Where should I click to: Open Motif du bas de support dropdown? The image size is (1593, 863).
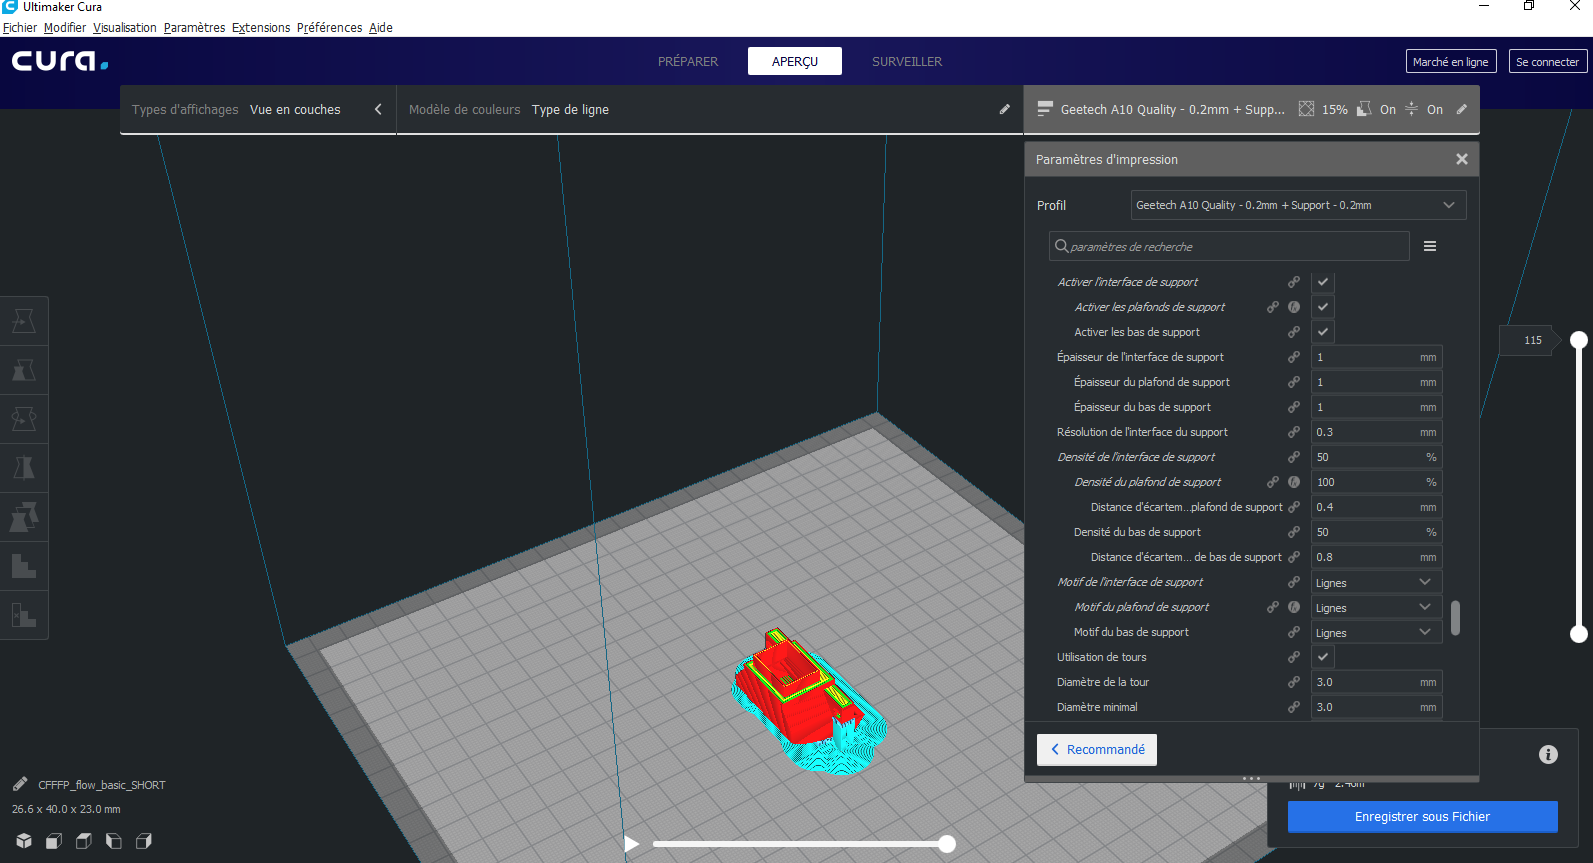pyautogui.click(x=1376, y=632)
